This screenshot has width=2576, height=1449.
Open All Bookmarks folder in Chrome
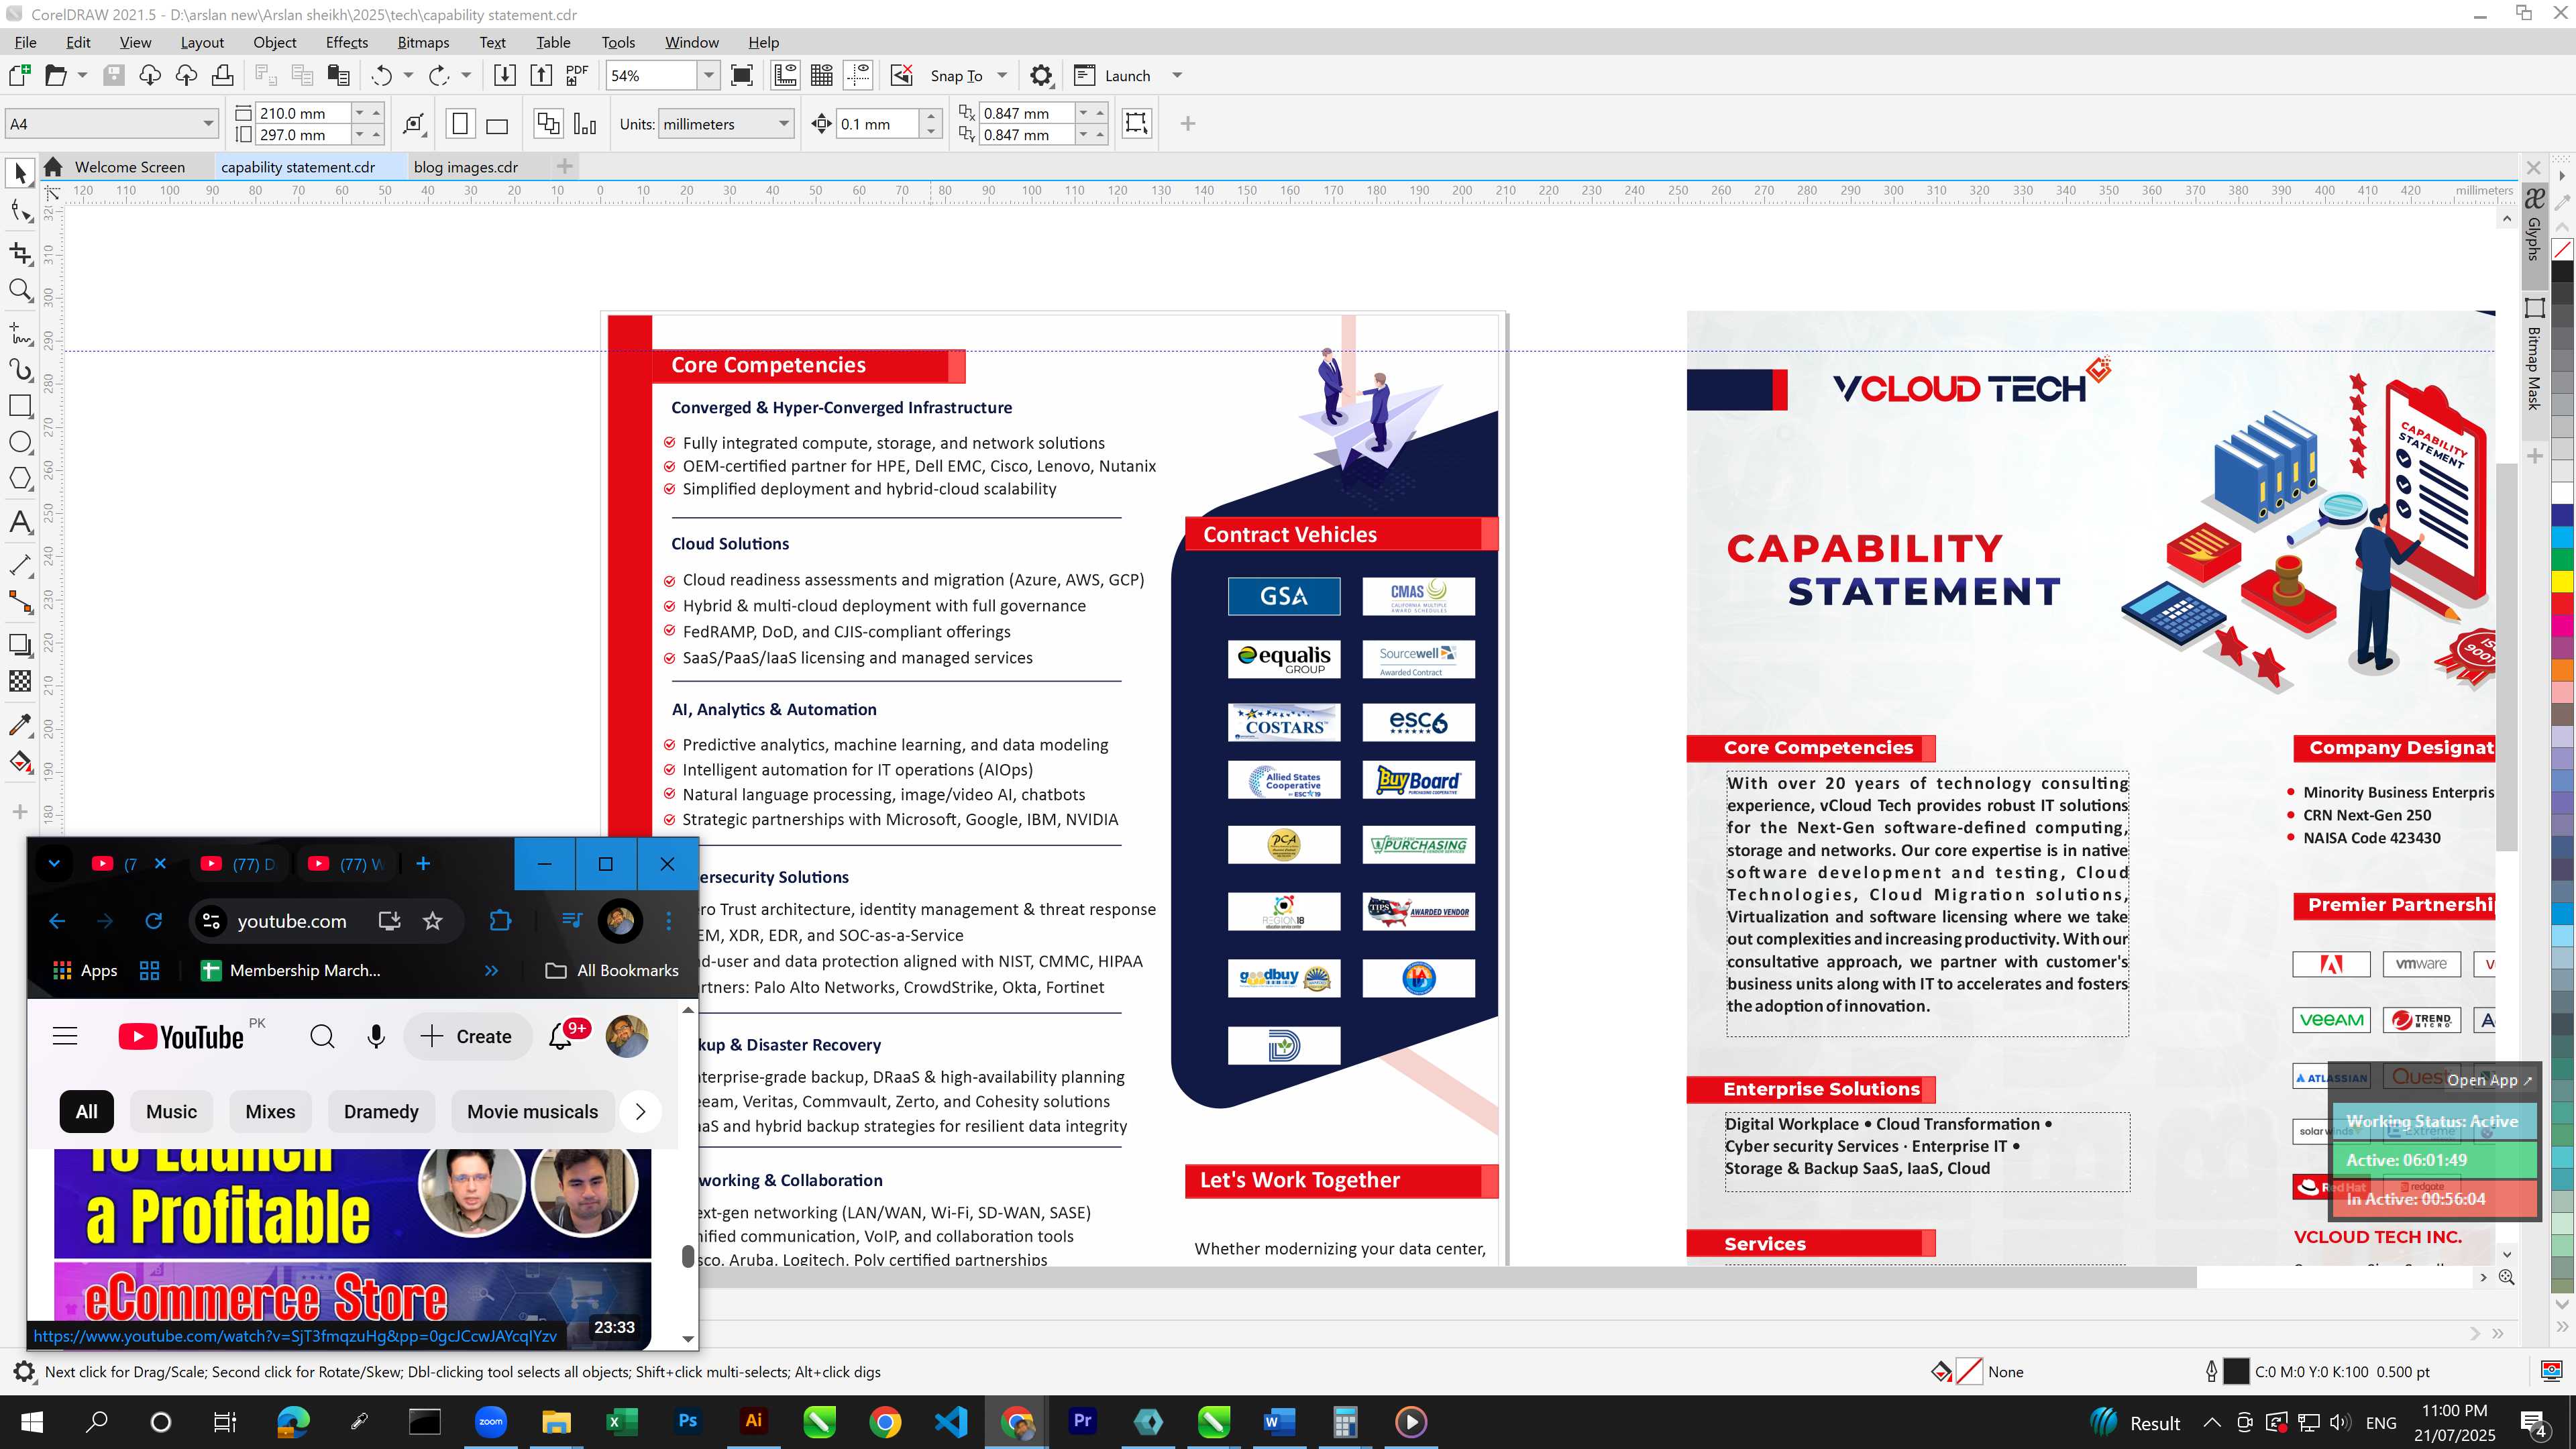pos(612,970)
